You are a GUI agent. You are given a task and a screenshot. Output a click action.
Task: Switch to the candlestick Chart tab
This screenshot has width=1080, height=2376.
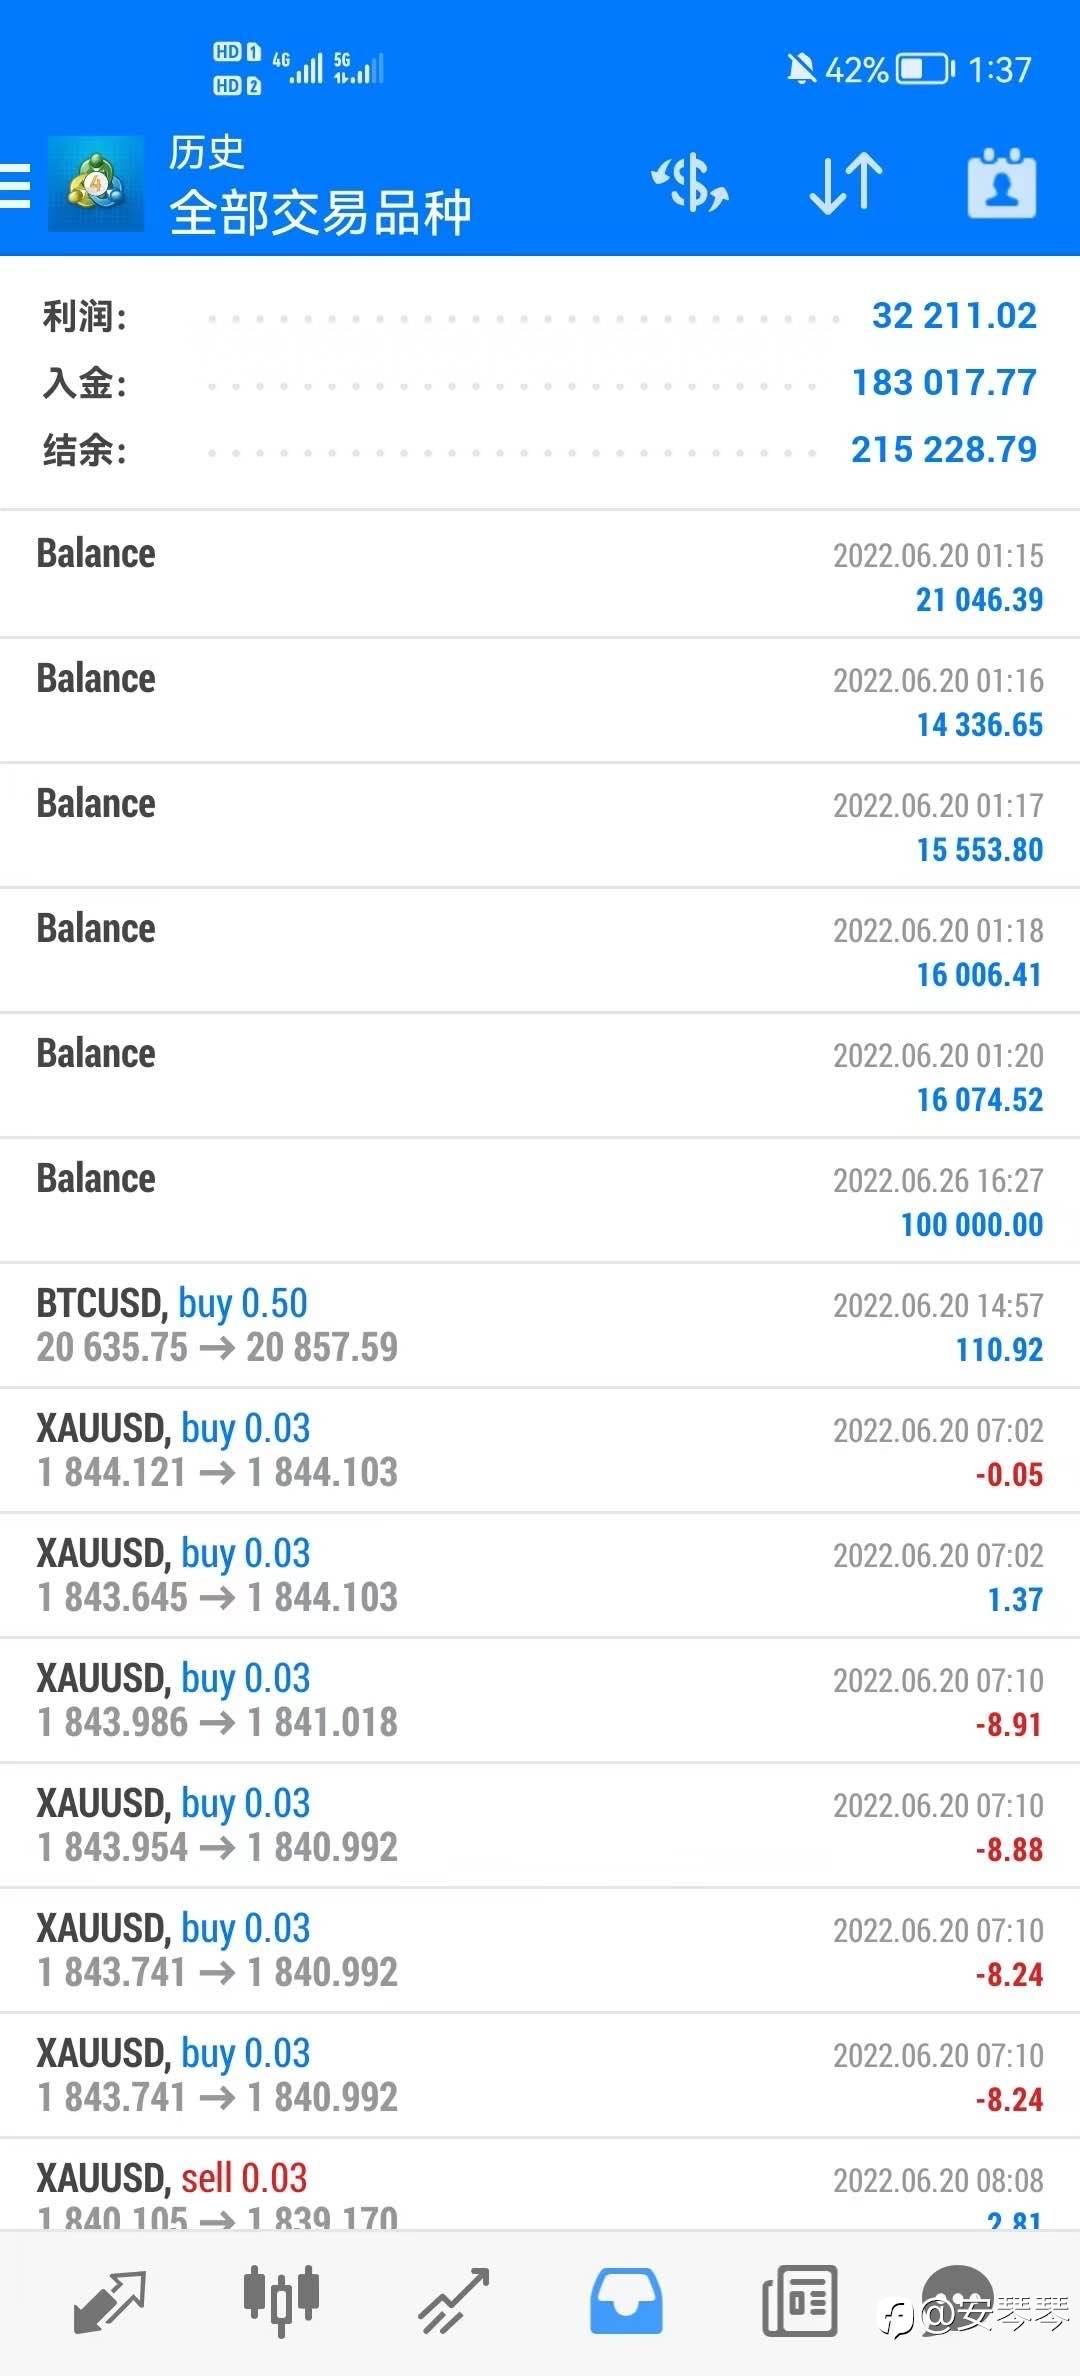click(x=281, y=2300)
